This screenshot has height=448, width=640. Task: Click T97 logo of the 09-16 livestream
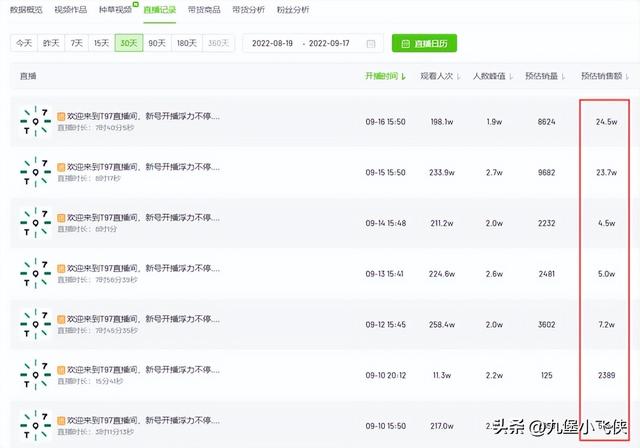36,121
